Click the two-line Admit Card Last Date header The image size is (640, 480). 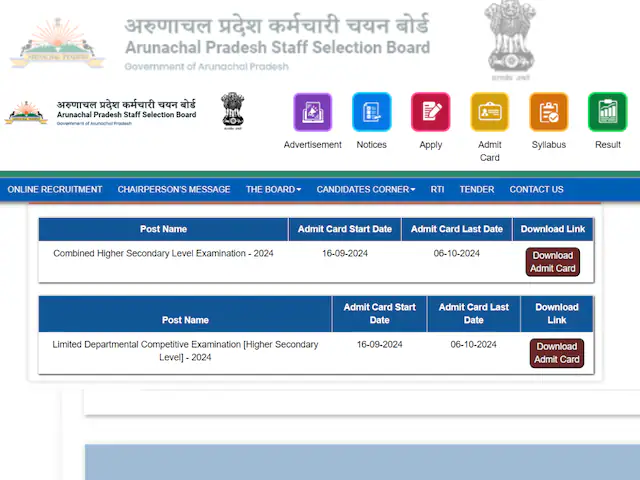coord(473,313)
